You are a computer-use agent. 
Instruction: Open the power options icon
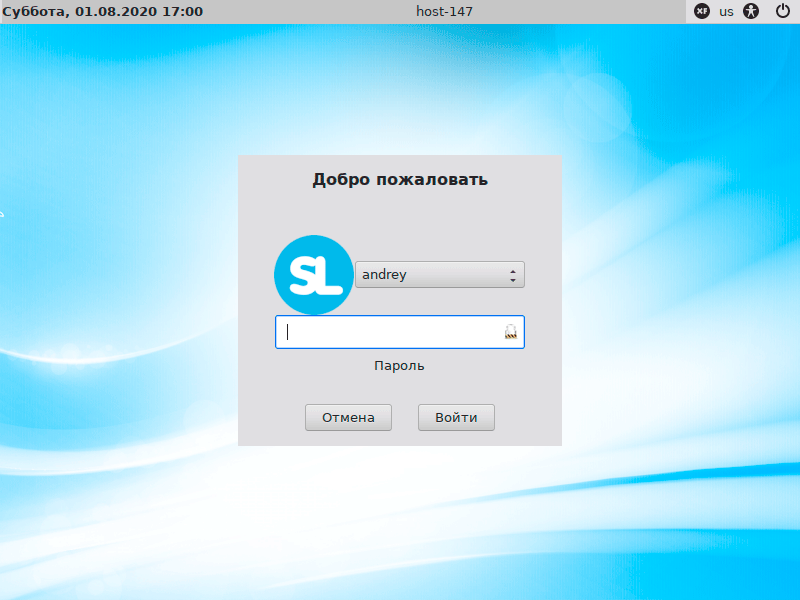click(x=783, y=11)
